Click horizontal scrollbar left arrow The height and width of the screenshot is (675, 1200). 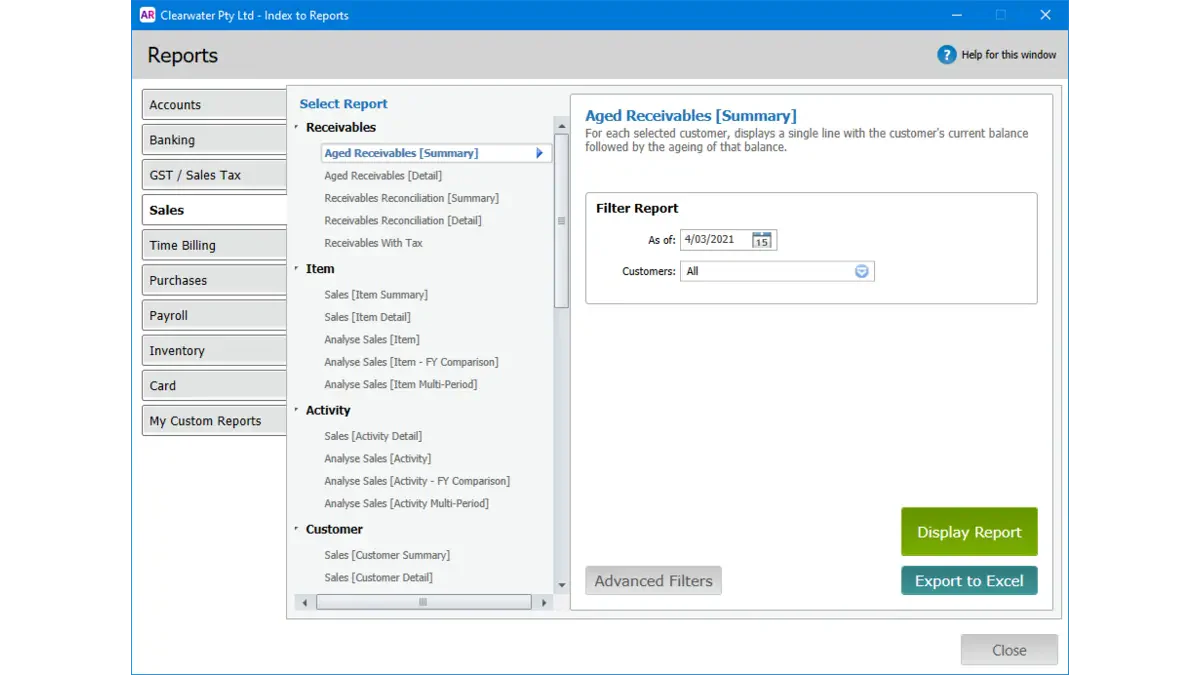(304, 603)
